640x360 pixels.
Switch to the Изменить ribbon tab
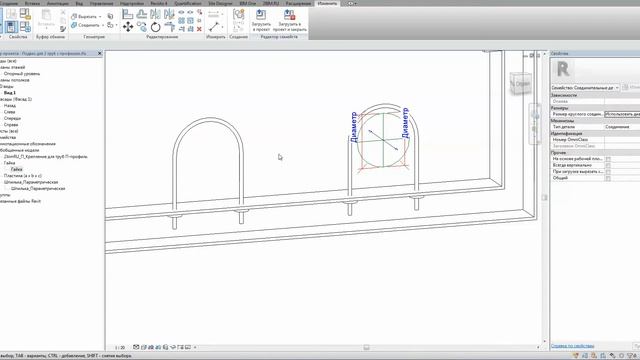click(327, 3)
